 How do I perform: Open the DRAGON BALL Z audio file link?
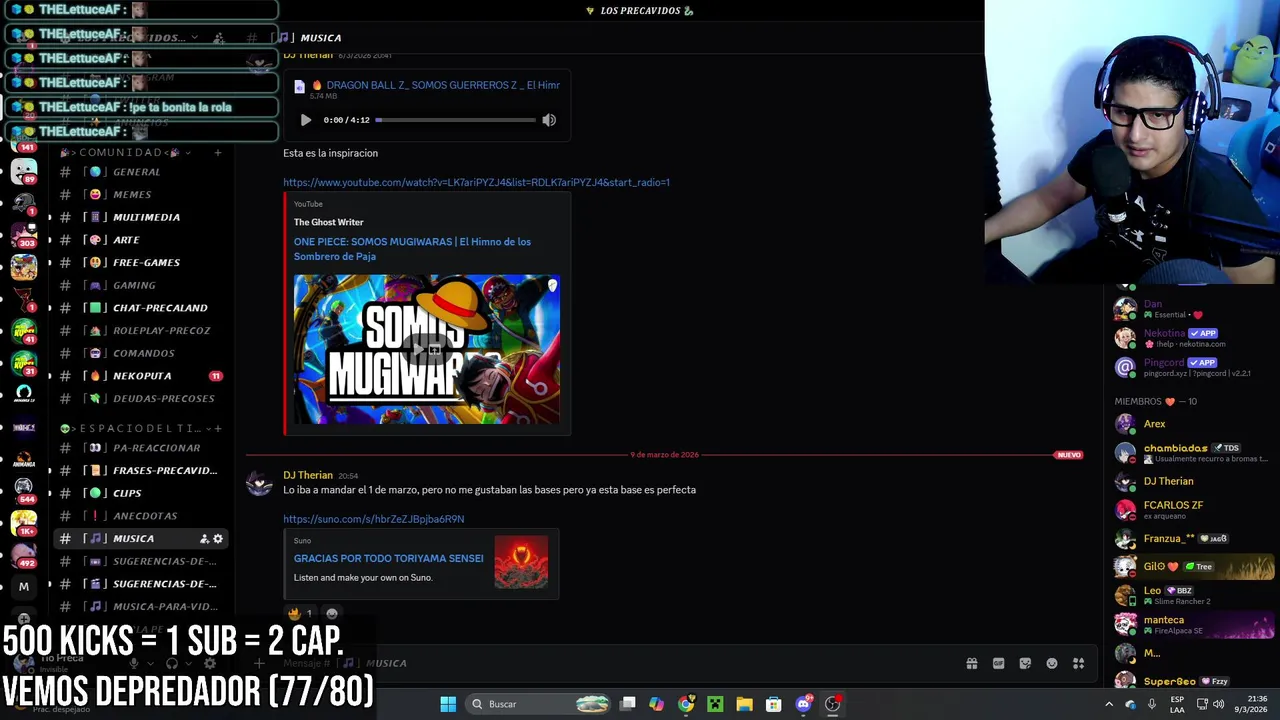pyautogui.click(x=443, y=85)
